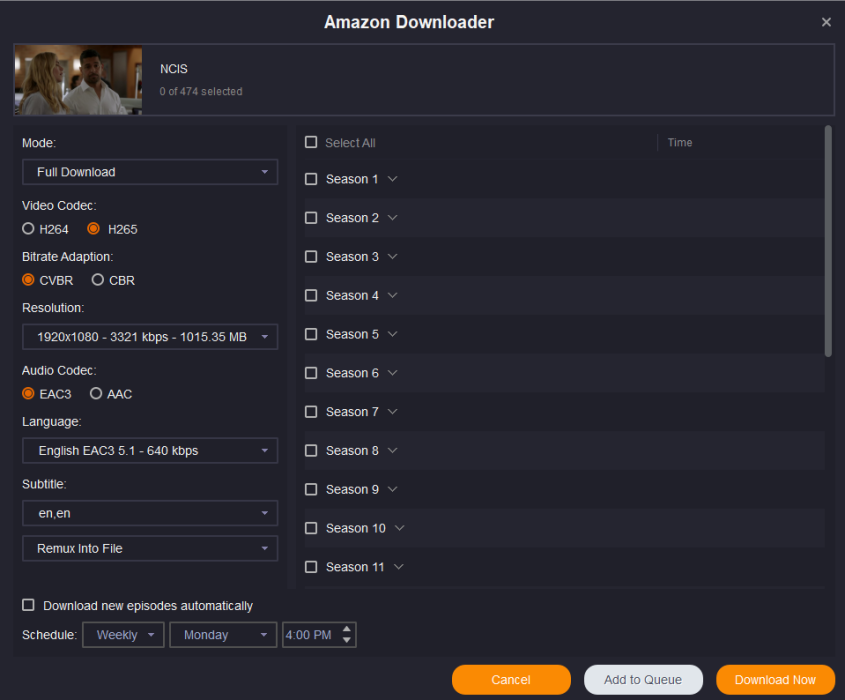Expand Season 5 episode list
The width and height of the screenshot is (845, 700).
[392, 334]
